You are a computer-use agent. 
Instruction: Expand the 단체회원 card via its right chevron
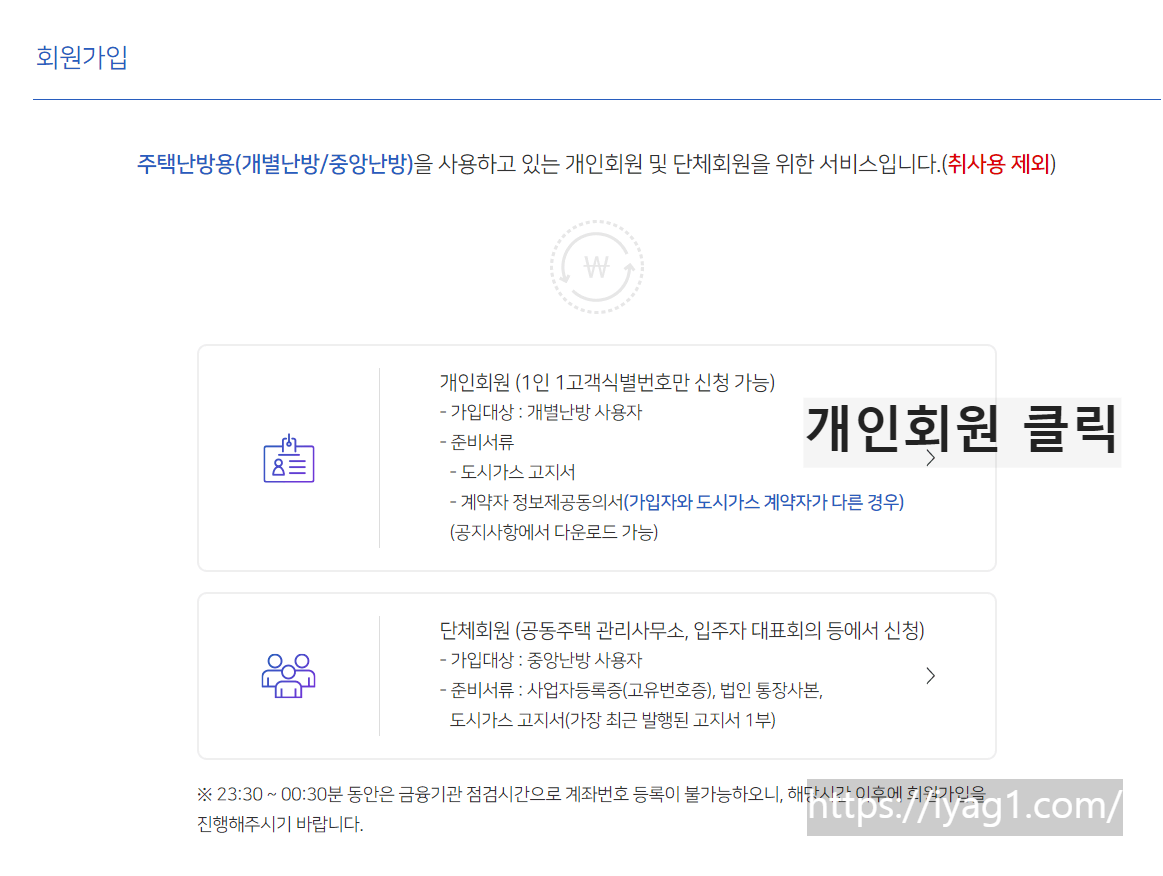pos(930,675)
